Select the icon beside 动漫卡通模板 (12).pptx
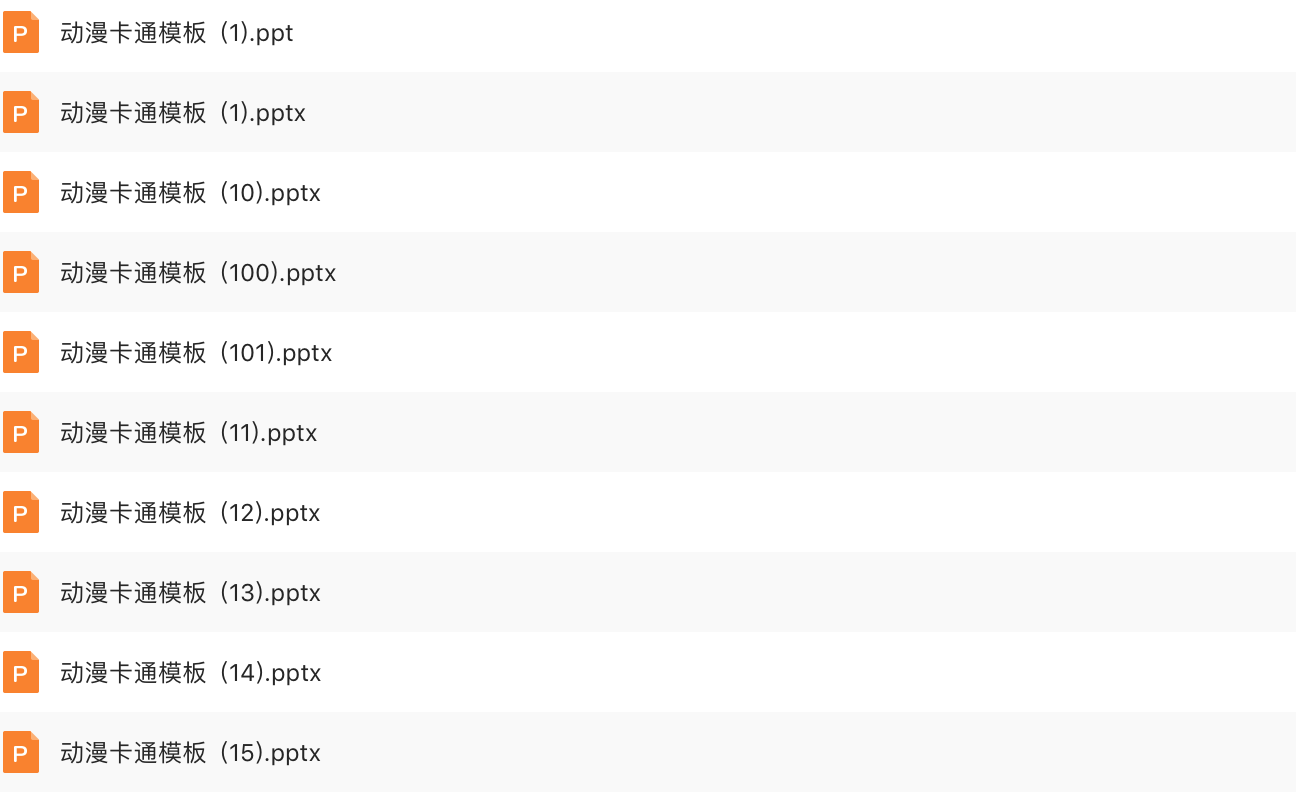Viewport: 1296px width, 792px height. [21, 512]
